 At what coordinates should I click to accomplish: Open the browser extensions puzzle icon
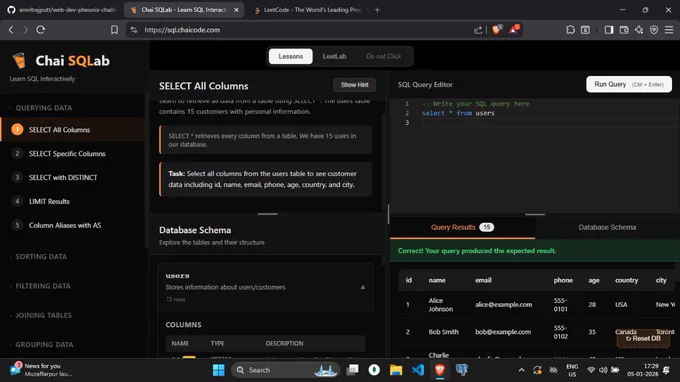[x=570, y=29]
